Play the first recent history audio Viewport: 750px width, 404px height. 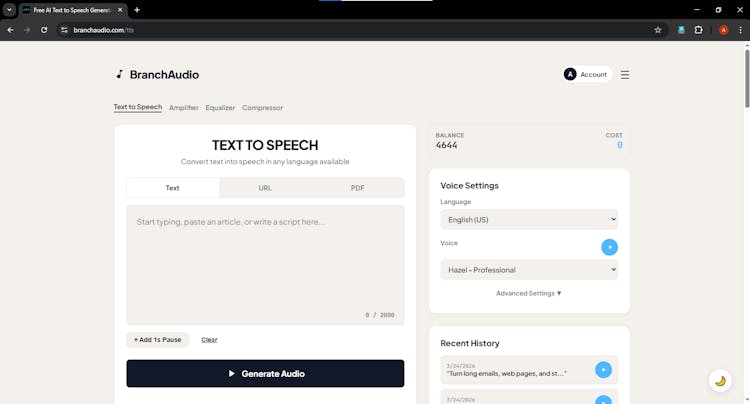[603, 370]
